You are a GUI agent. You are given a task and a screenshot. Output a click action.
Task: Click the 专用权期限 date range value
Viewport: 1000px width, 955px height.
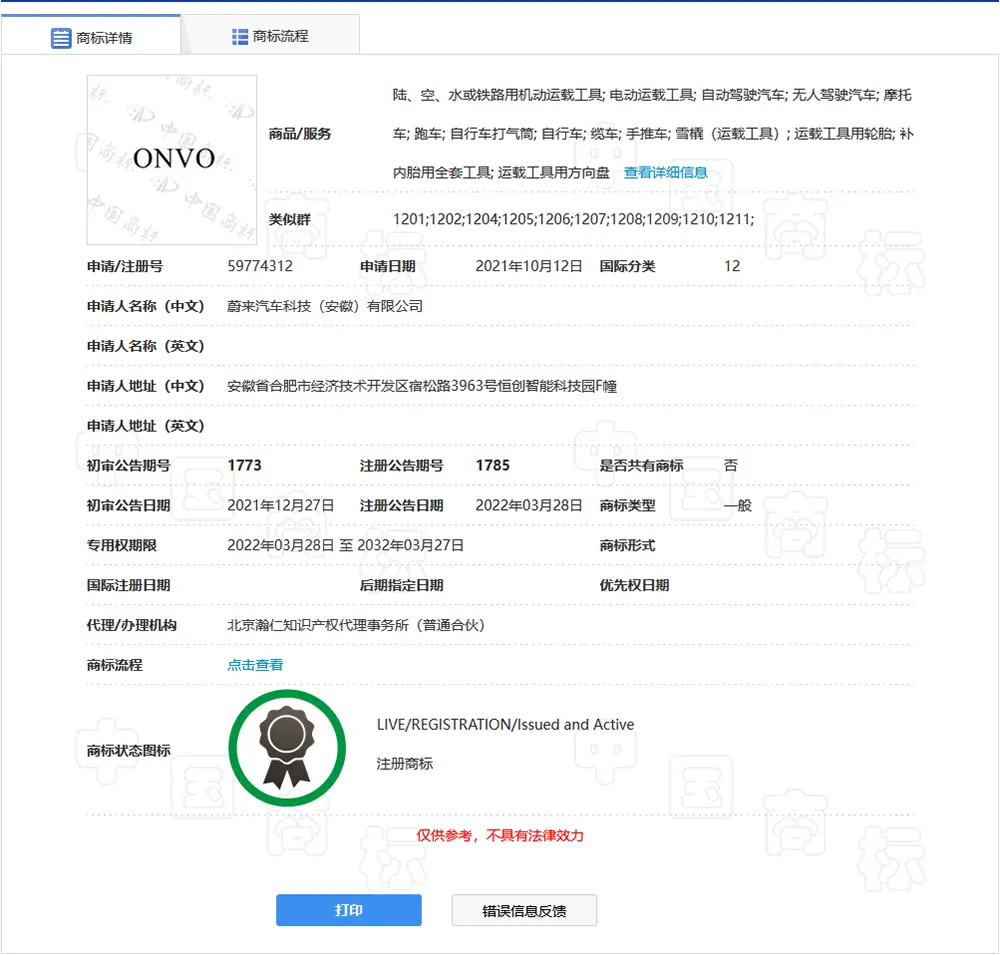tap(346, 545)
